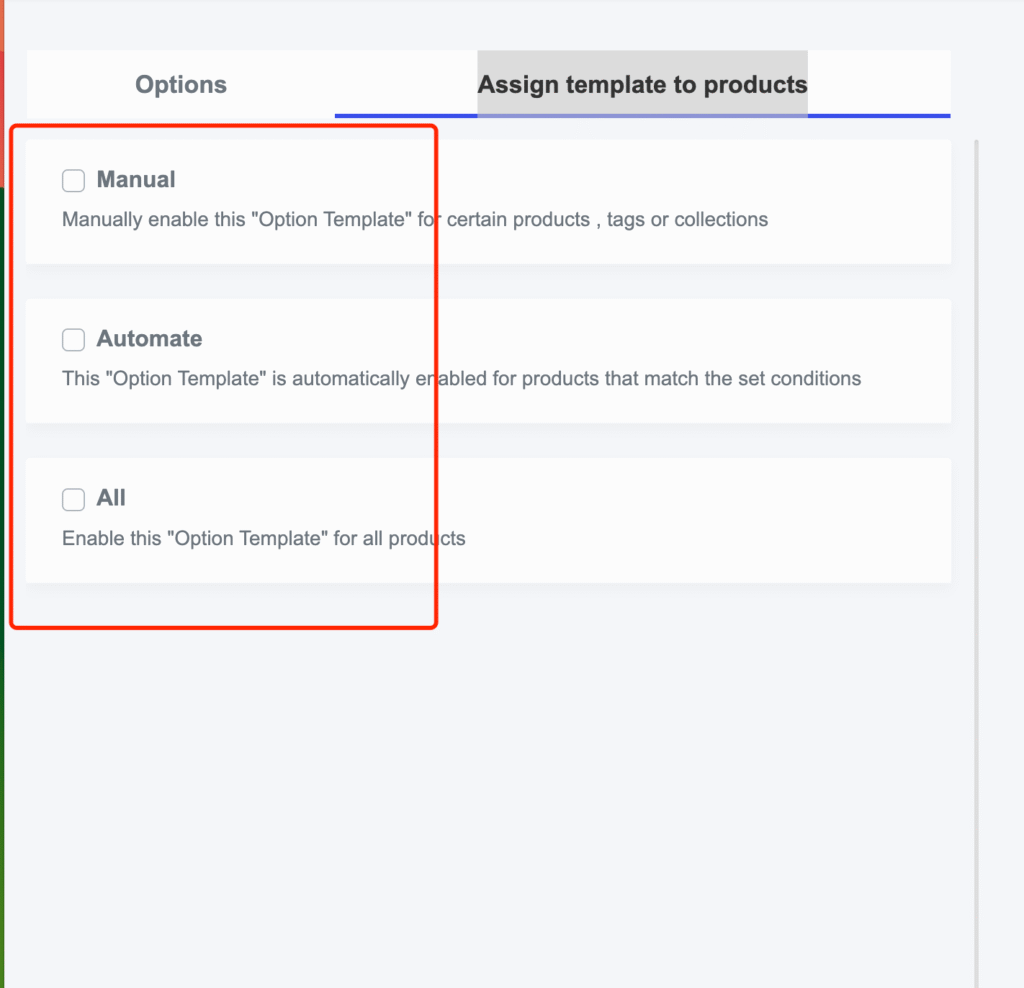
Task: Tick the Automate checkbox
Action: tap(73, 340)
